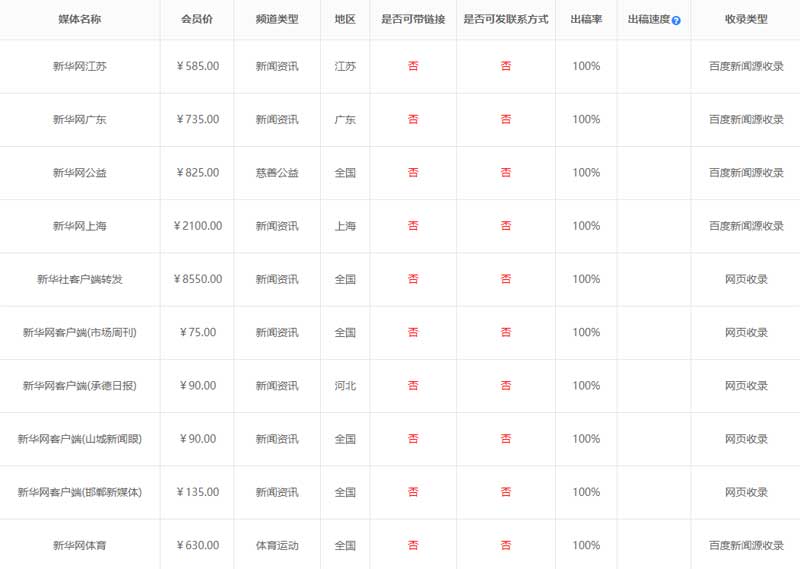The height and width of the screenshot is (569, 800).
Task: Select 新华网客户端(承德日报) media name
Action: (80, 386)
